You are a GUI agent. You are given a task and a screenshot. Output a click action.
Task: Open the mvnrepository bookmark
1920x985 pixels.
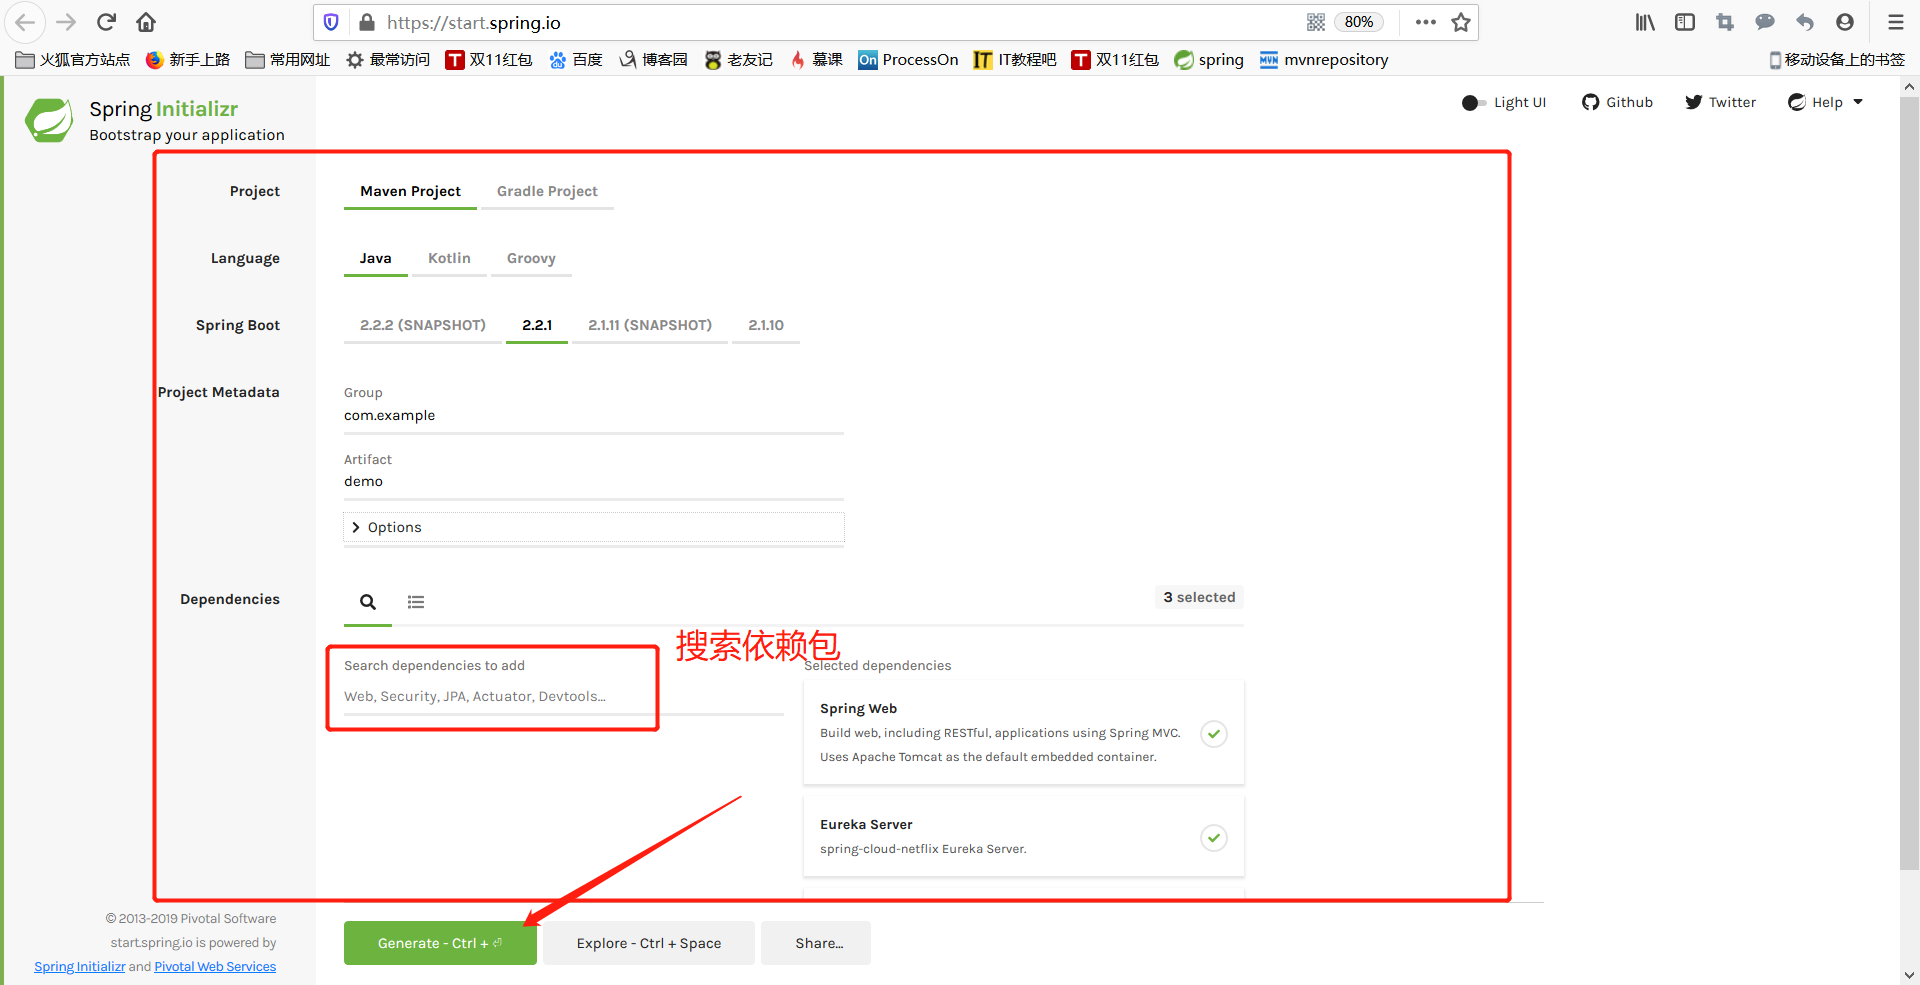1324,60
